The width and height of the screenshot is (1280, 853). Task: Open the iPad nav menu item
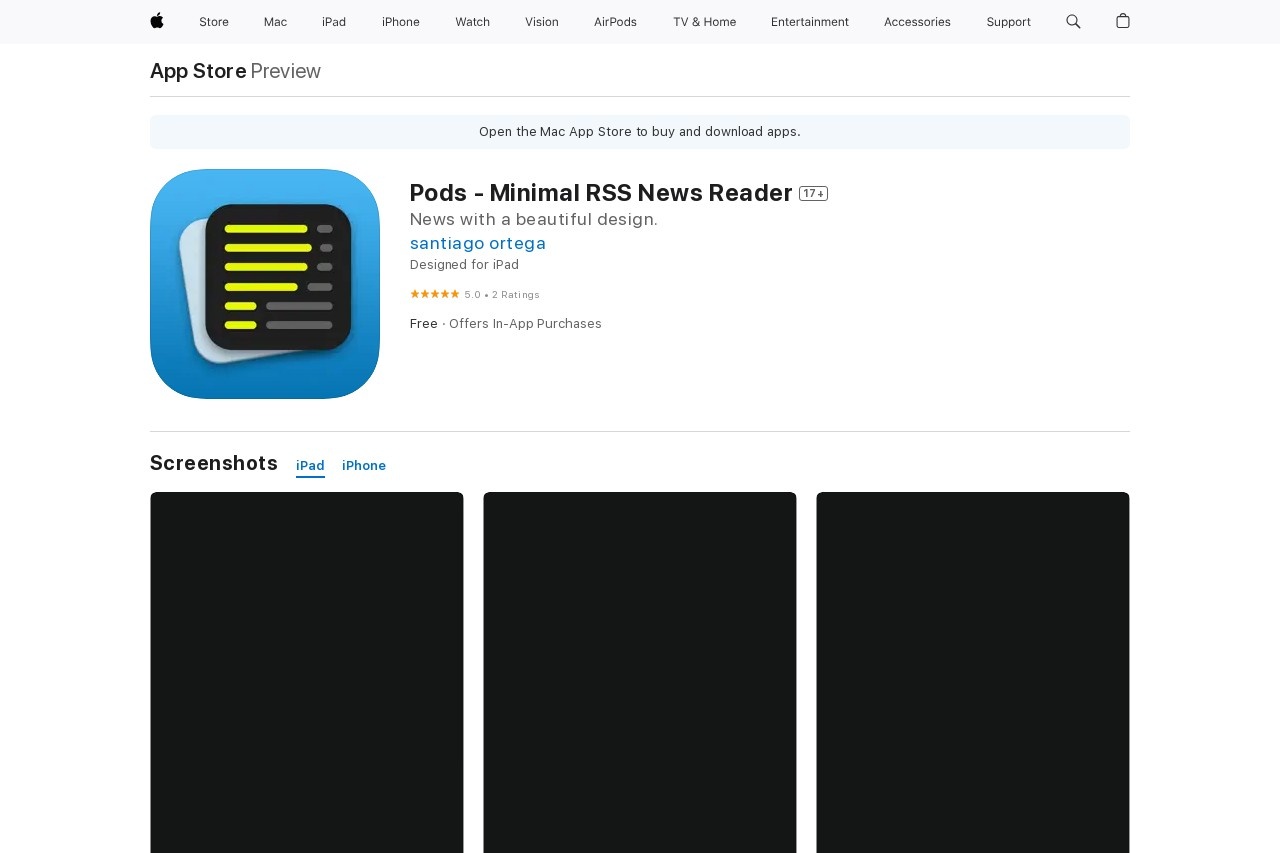click(x=334, y=22)
